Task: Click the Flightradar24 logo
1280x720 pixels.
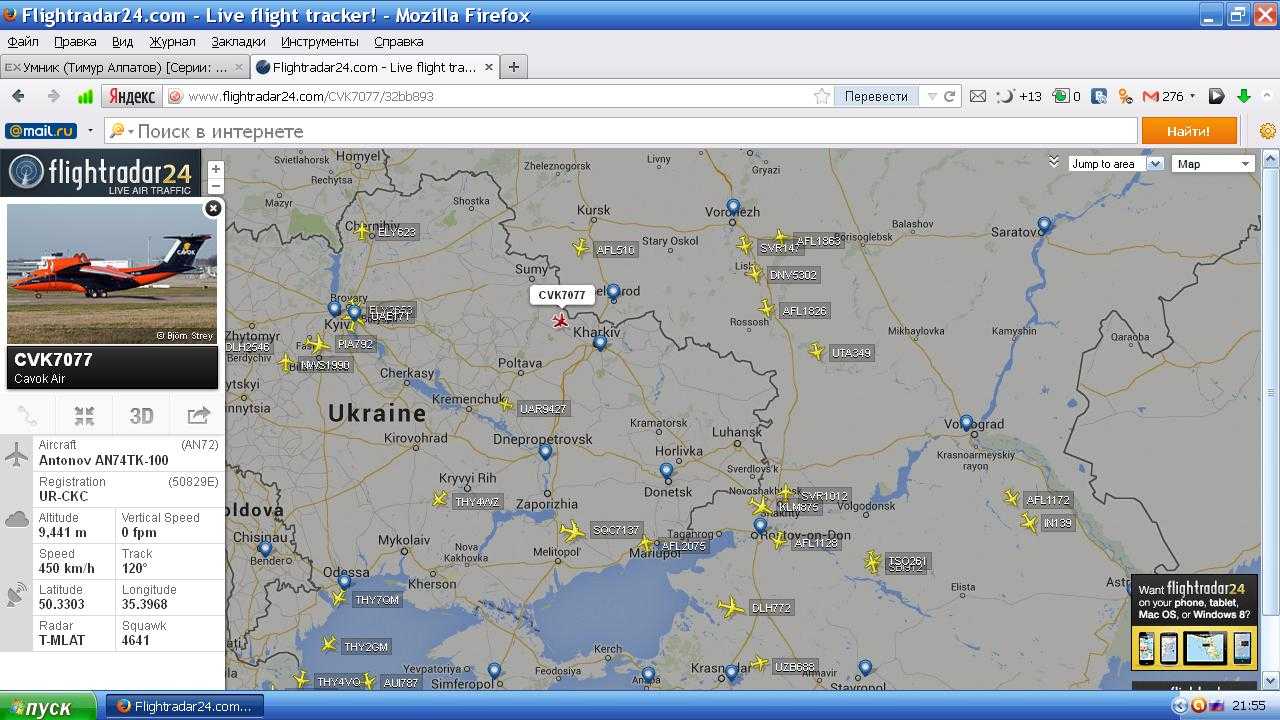Action: pyautogui.click(x=100, y=173)
